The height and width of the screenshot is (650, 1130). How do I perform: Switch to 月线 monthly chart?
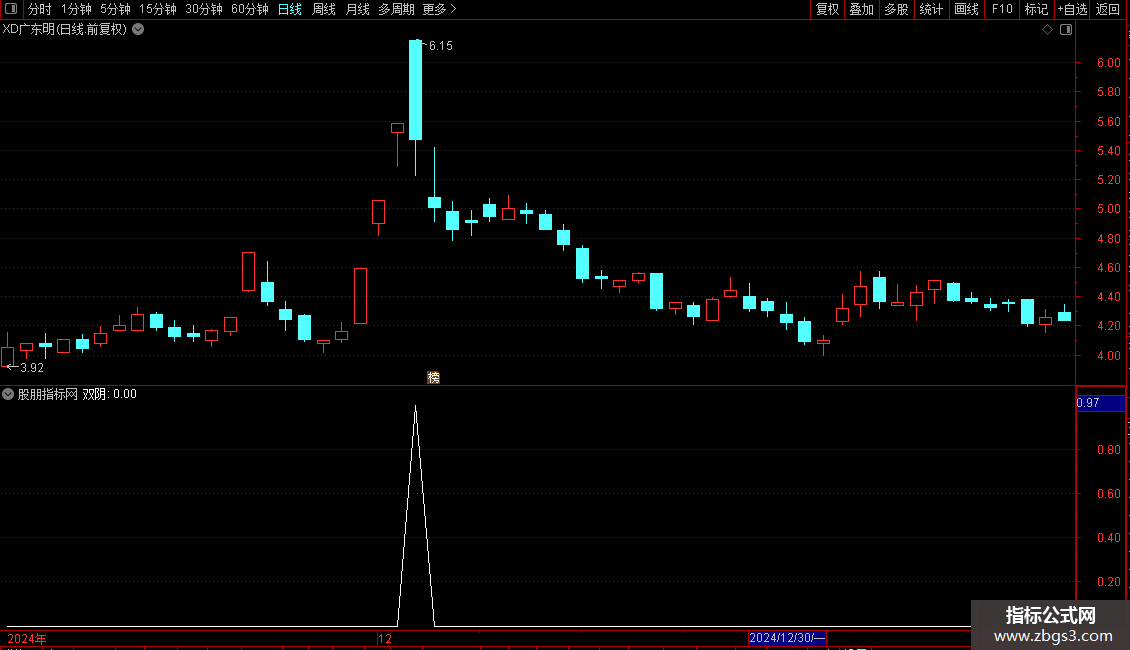click(x=357, y=9)
